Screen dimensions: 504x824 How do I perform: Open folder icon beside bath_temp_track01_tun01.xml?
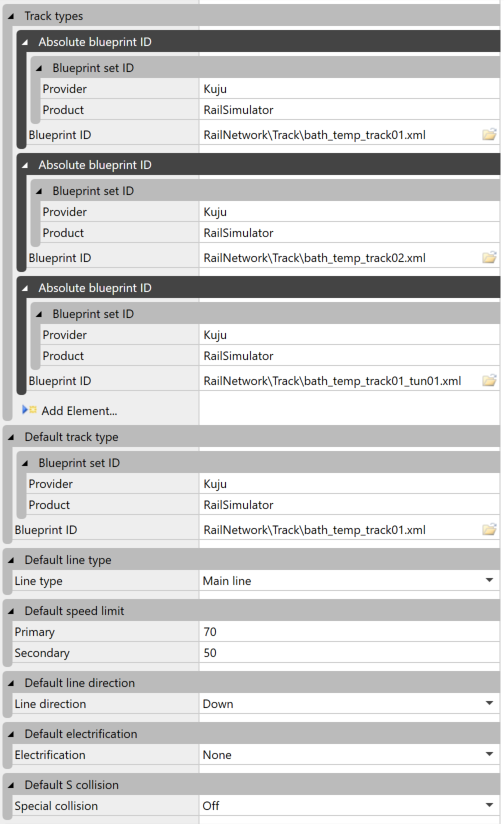[489, 380]
